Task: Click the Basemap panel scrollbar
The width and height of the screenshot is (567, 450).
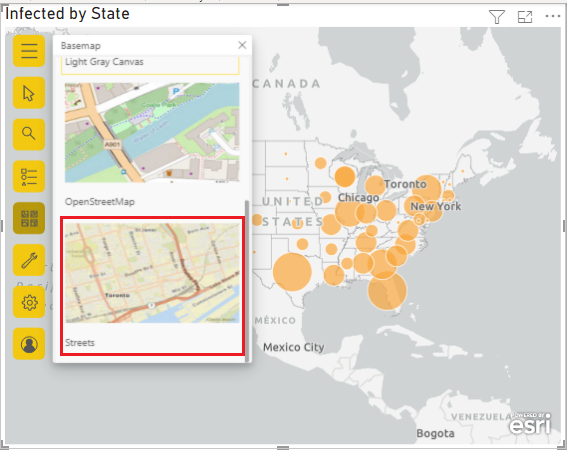Action: (247, 280)
